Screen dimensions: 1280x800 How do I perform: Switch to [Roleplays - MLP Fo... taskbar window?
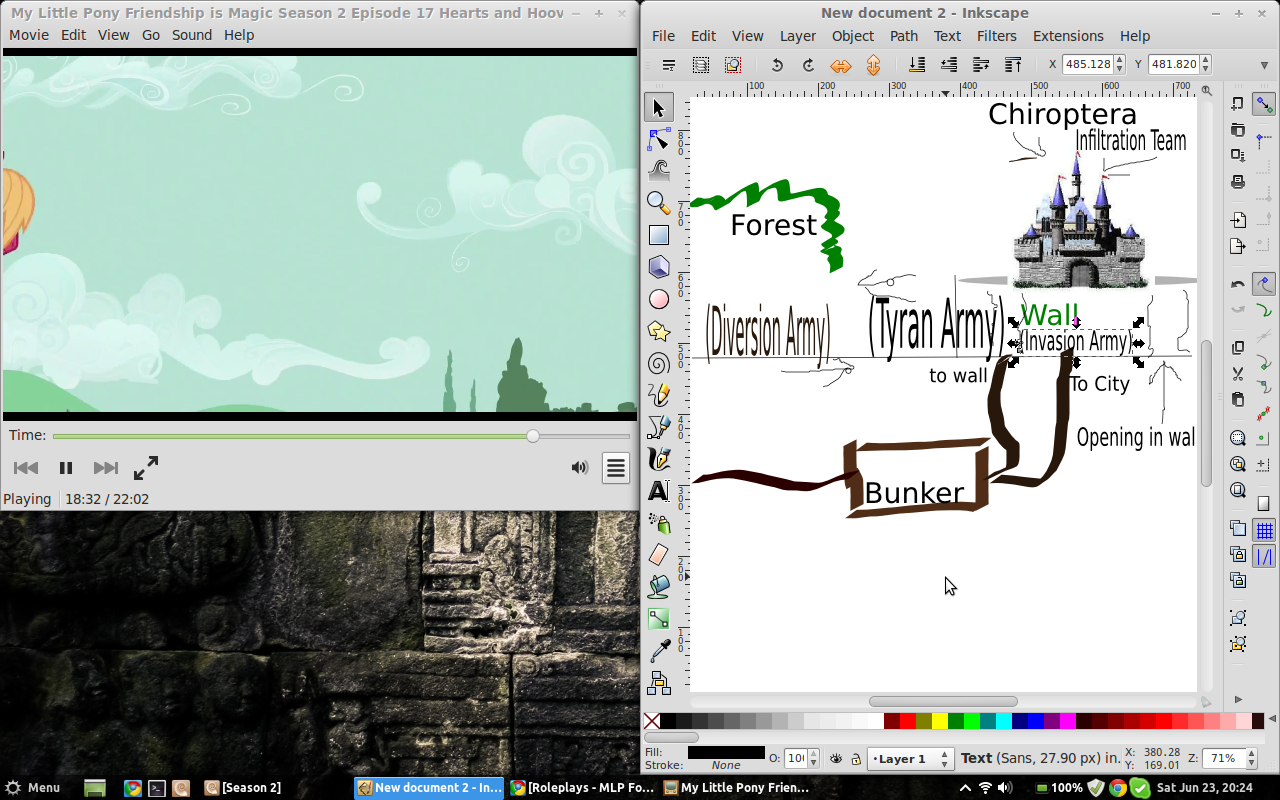click(x=581, y=788)
